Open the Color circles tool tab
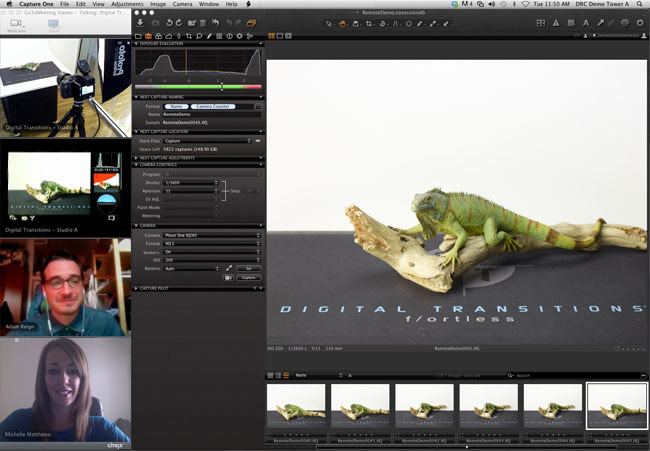Image resolution: width=650 pixels, height=451 pixels. pos(158,36)
